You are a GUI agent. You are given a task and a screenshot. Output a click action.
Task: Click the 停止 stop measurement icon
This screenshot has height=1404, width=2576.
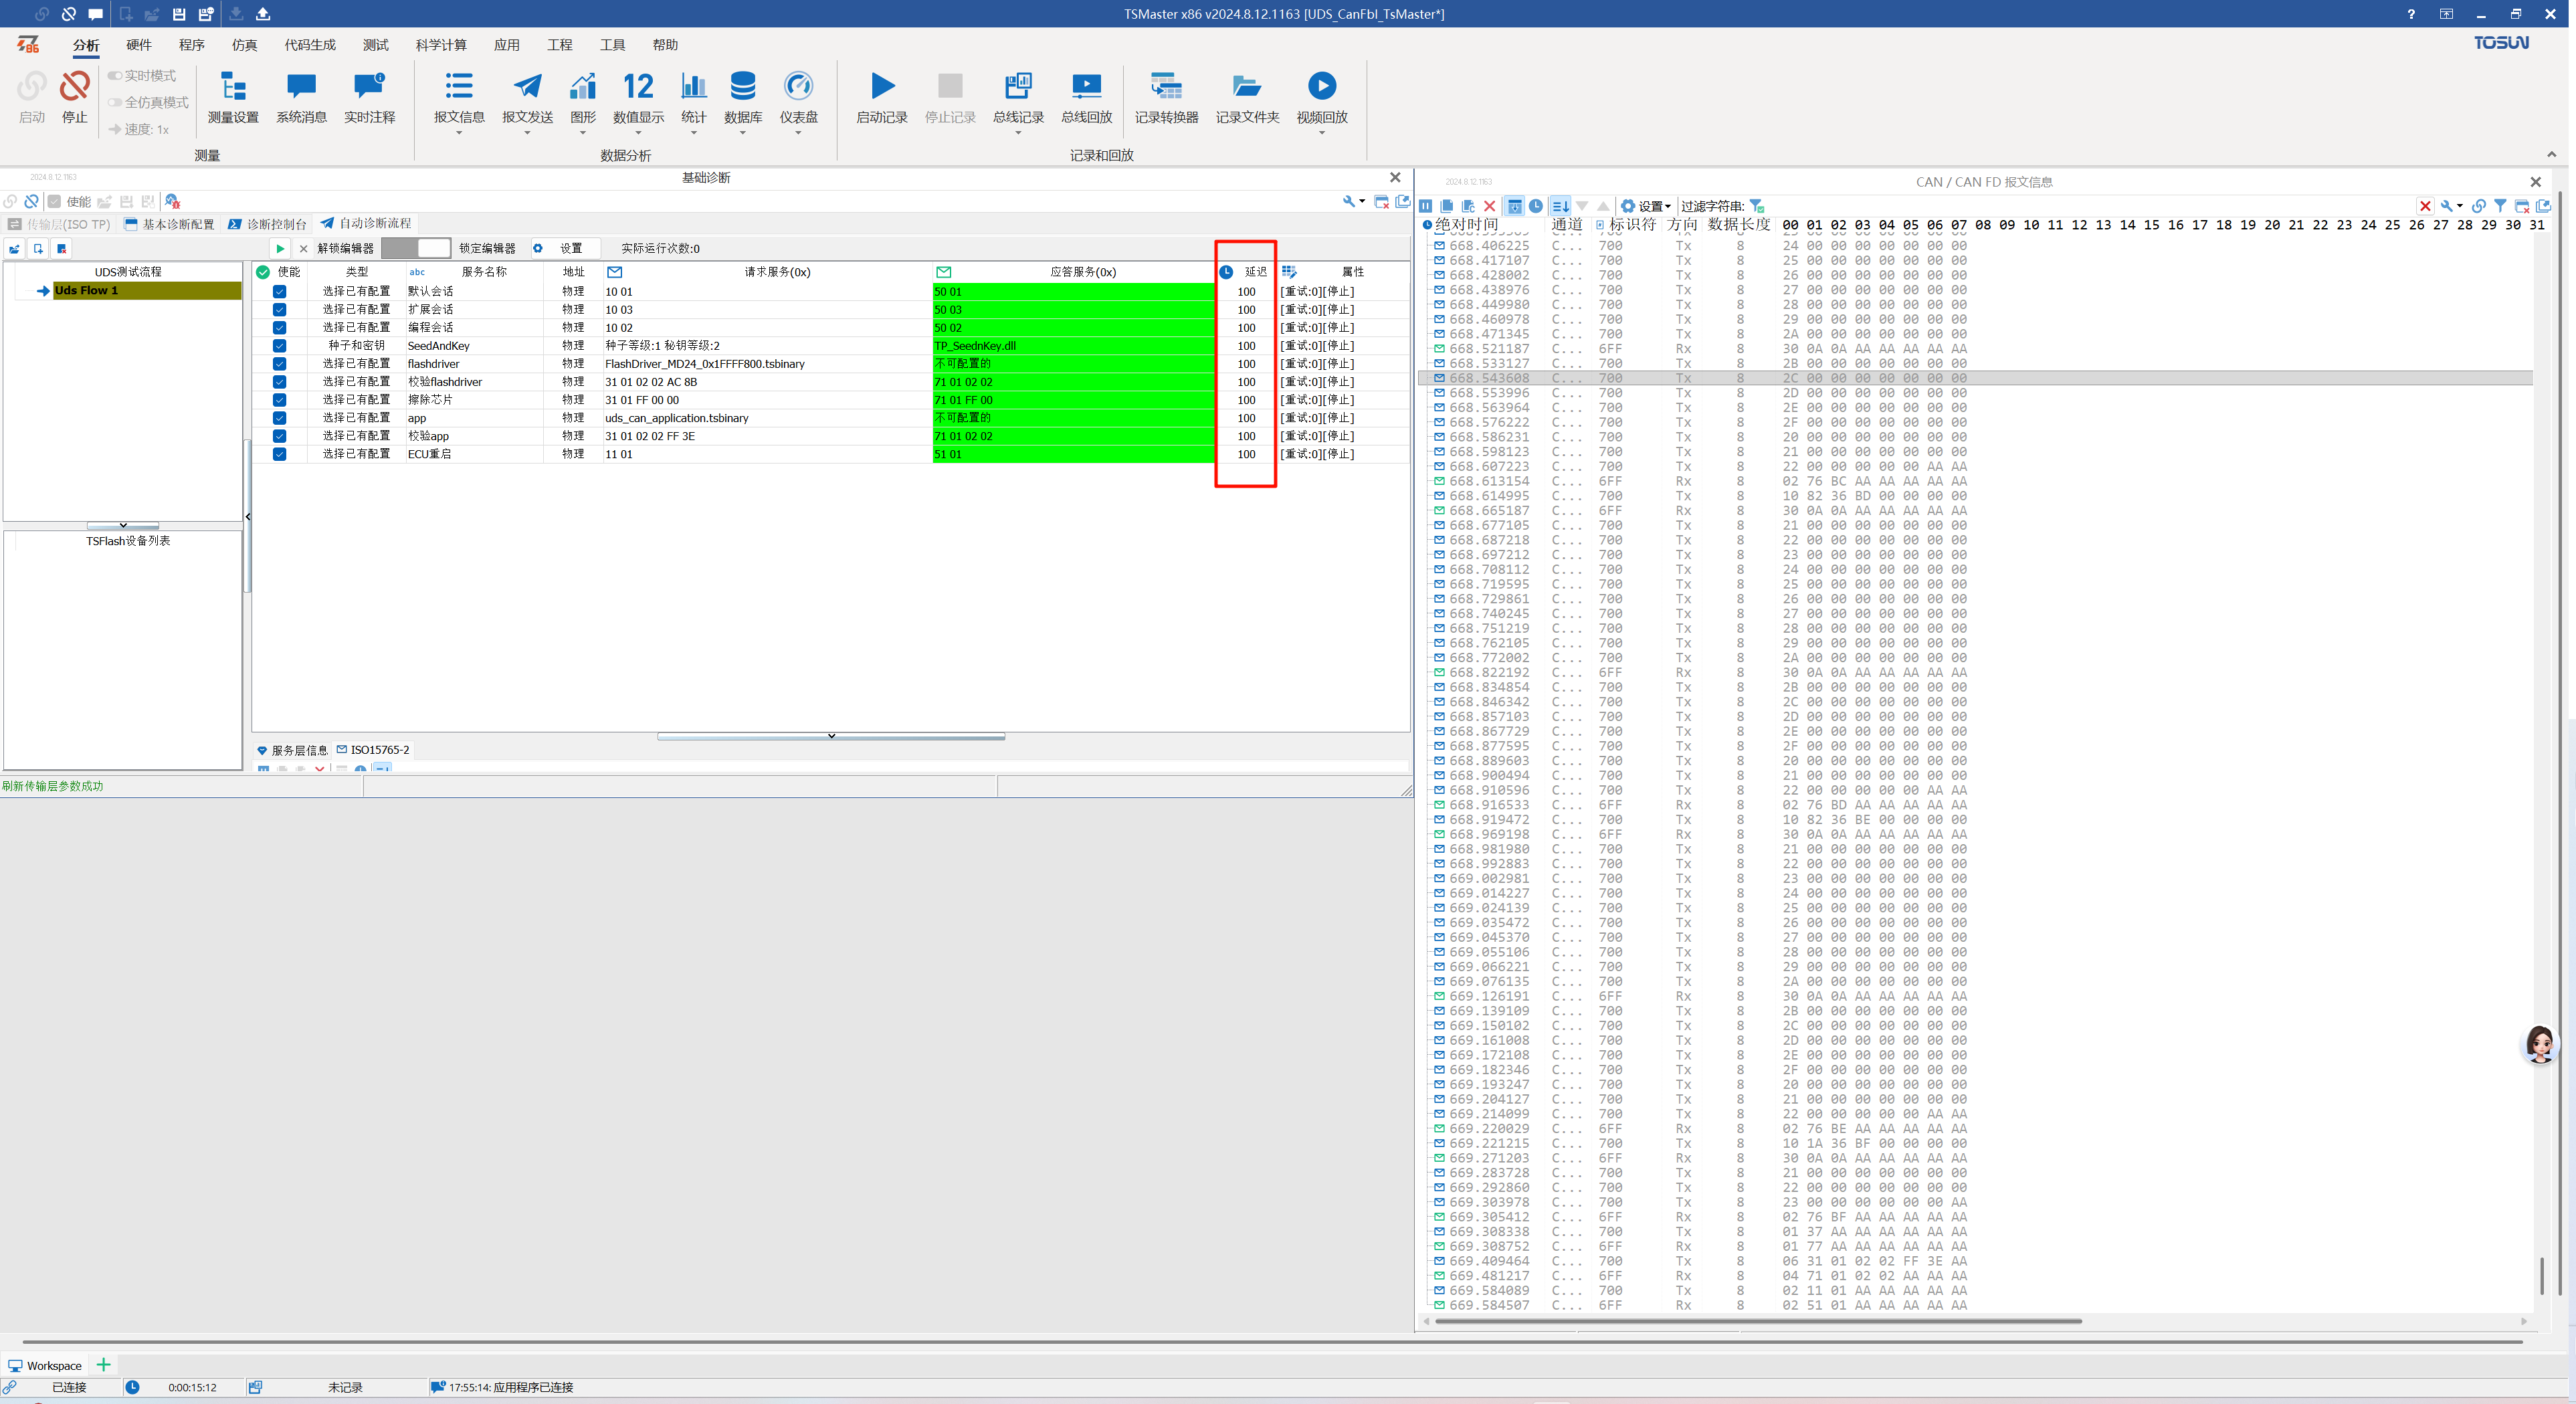click(x=74, y=87)
